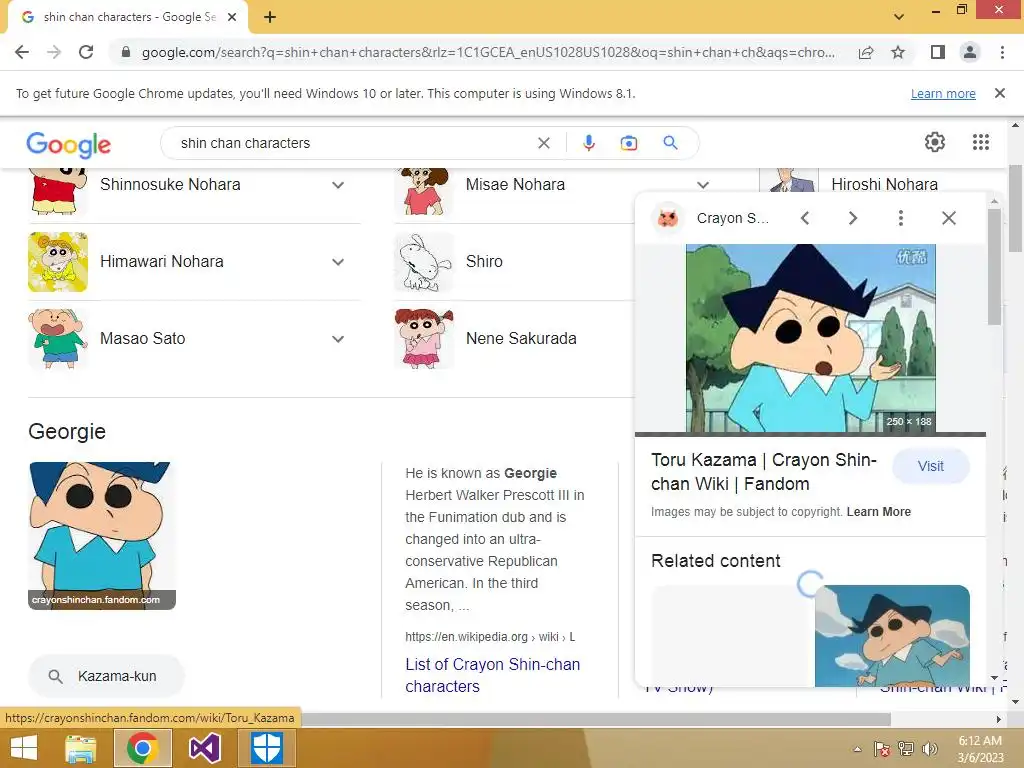Open the Chrome side panel
1024x768 pixels.
[938, 52]
